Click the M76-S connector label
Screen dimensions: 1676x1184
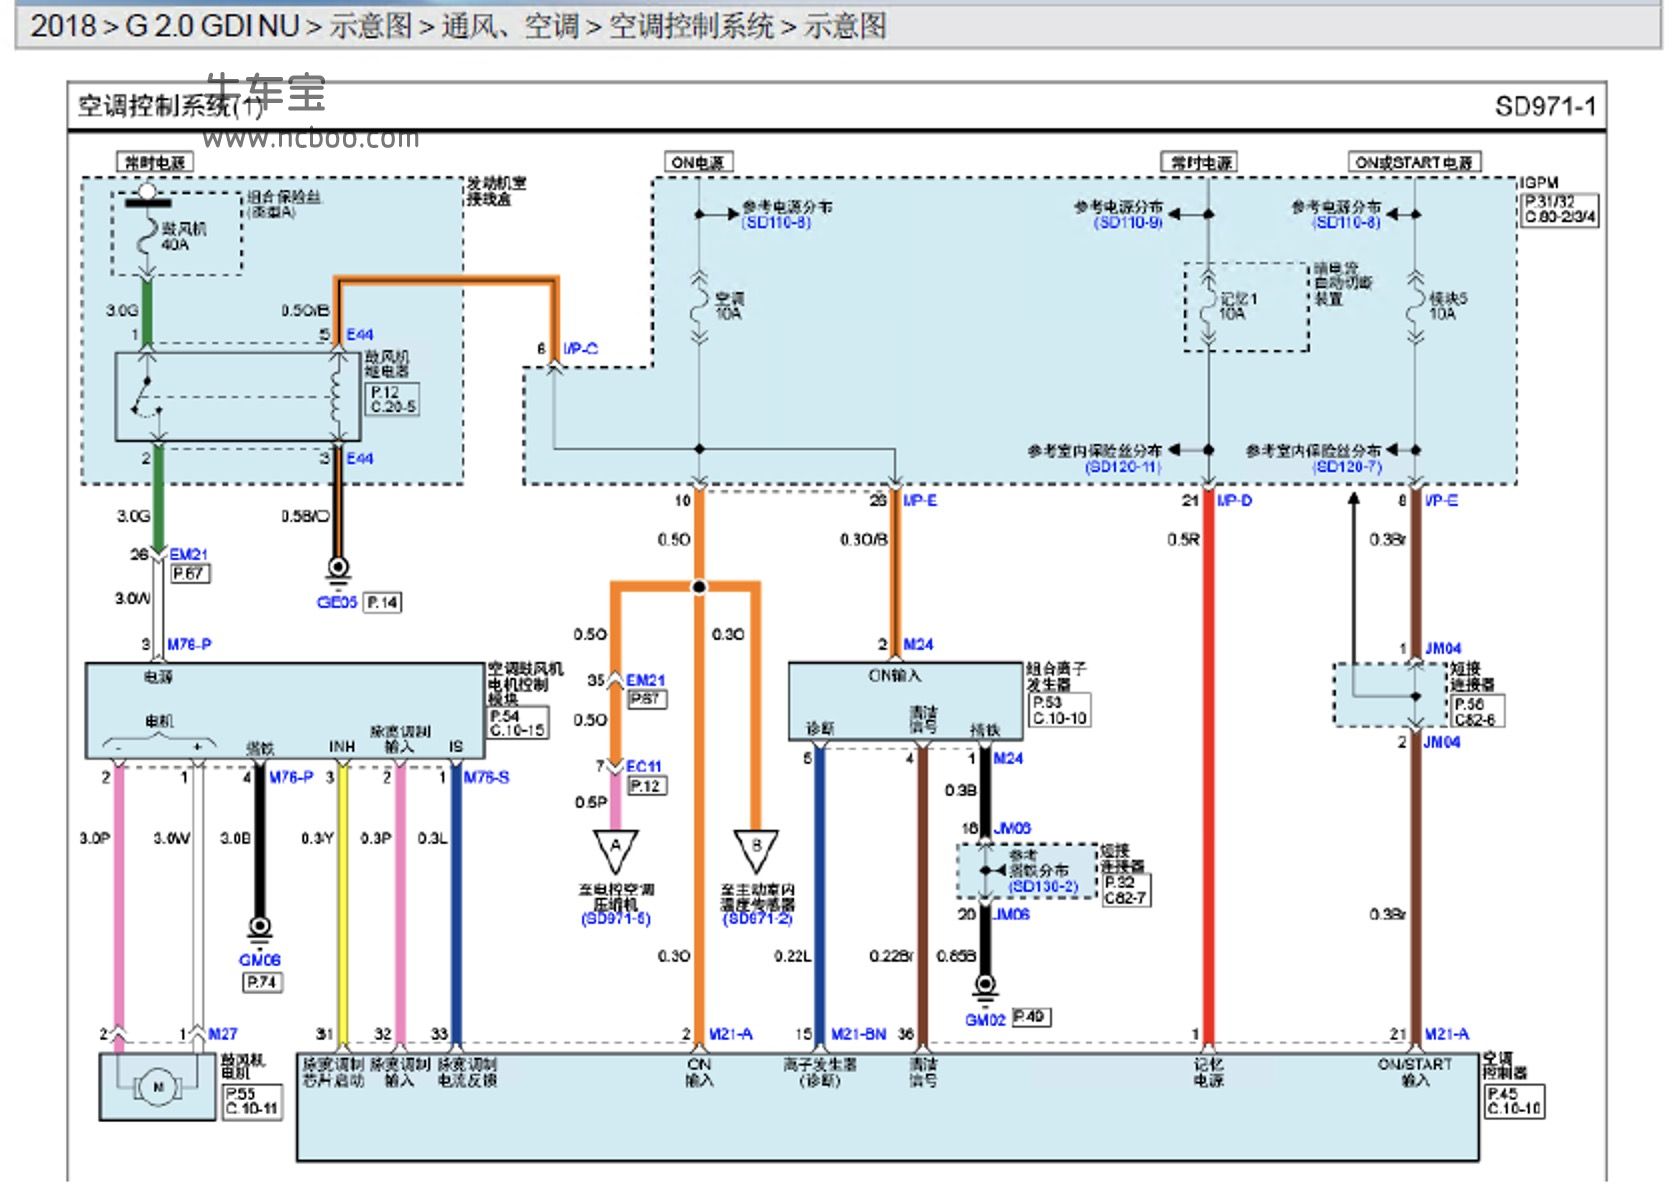(486, 777)
